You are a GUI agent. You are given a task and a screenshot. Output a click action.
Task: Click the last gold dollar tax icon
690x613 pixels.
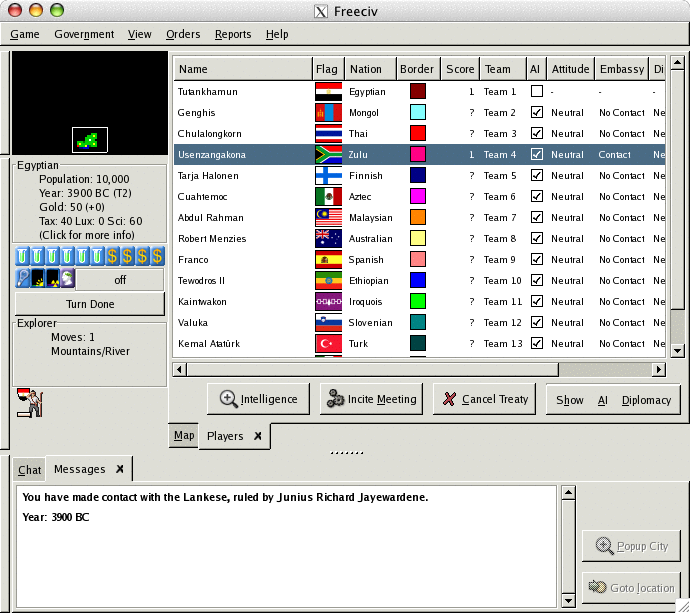pyautogui.click(x=157, y=256)
